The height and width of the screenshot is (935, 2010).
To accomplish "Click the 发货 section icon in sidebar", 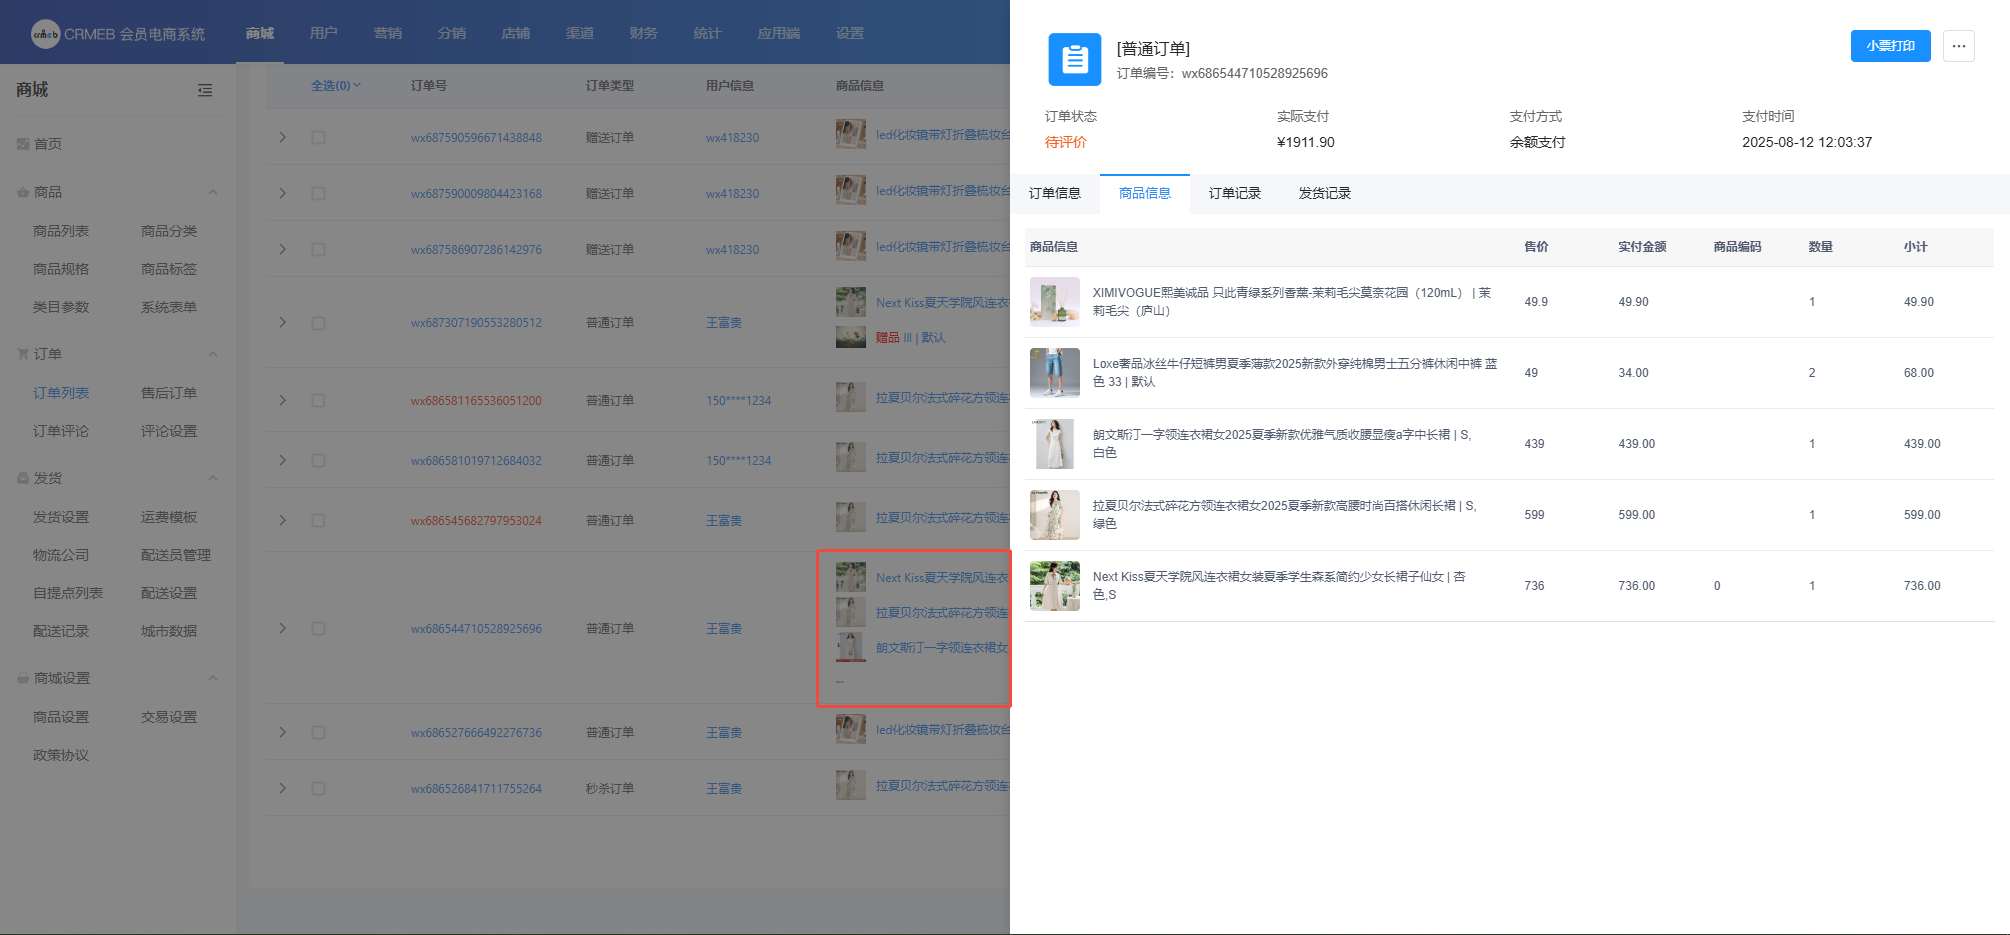I will pos(23,478).
